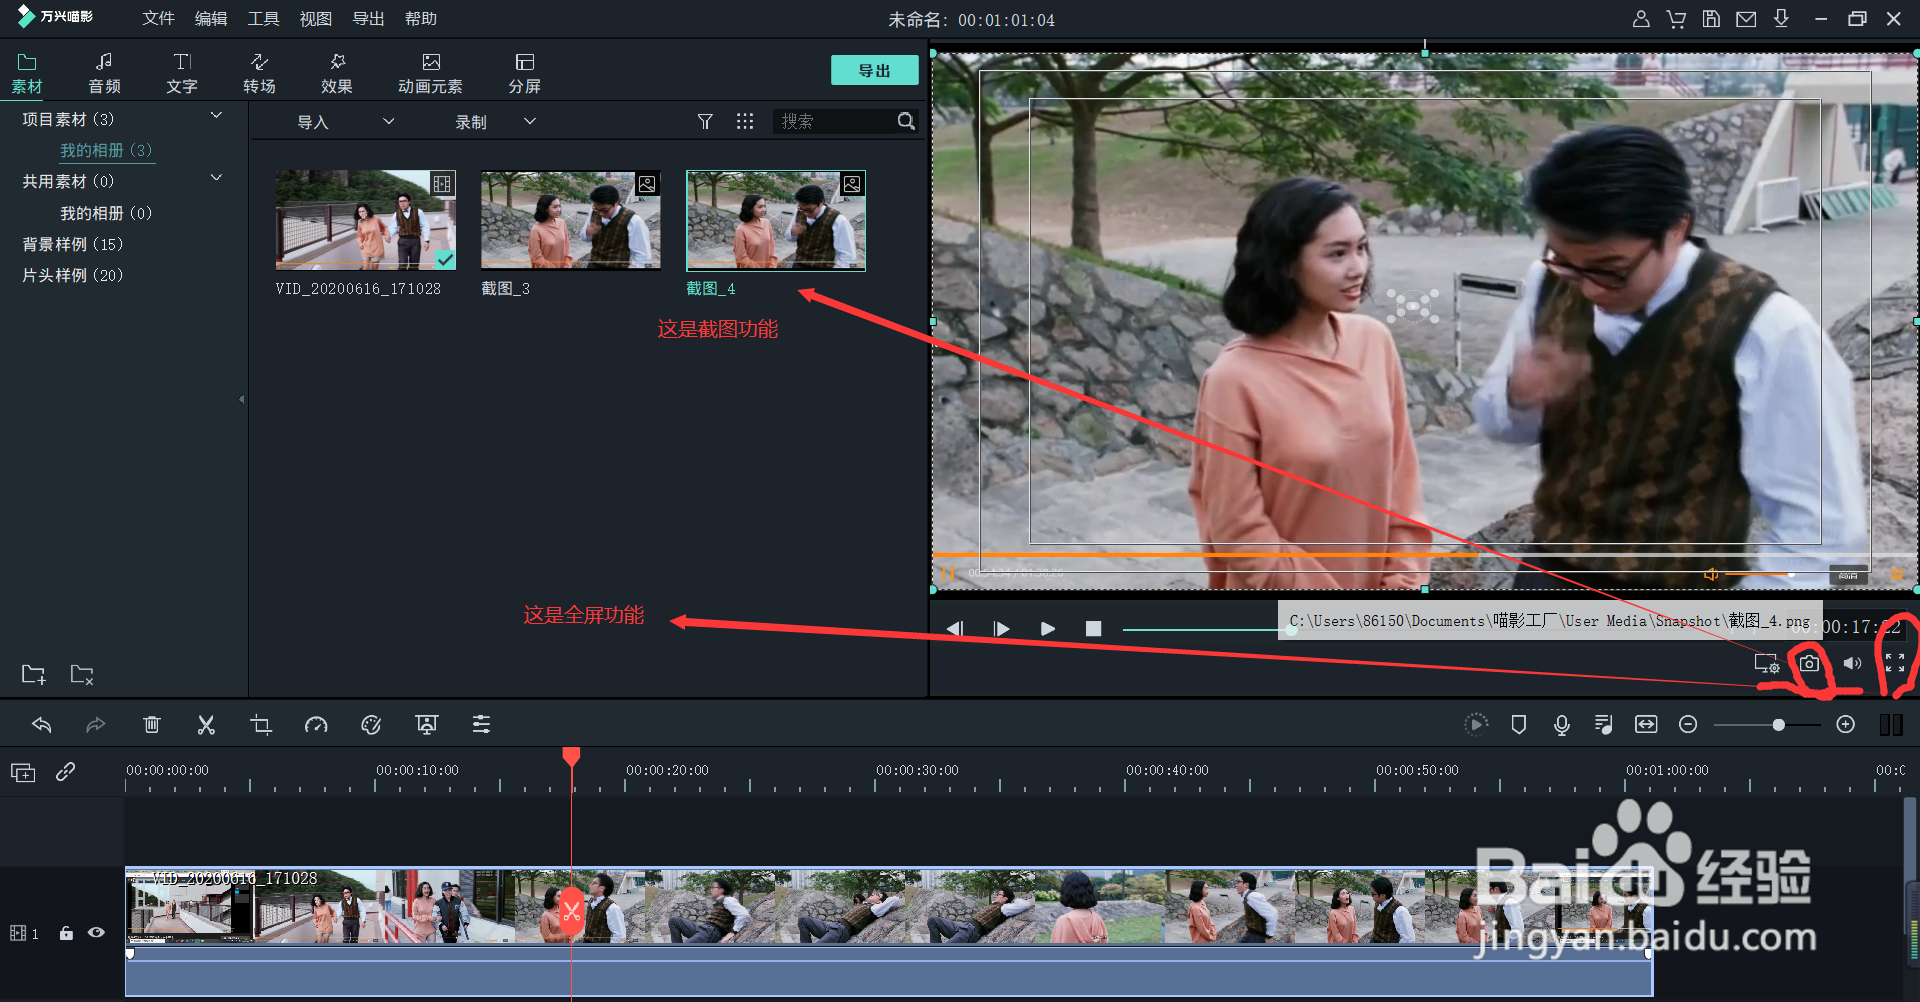1920x1002 pixels.
Task: Play the preview video
Action: [x=1048, y=628]
